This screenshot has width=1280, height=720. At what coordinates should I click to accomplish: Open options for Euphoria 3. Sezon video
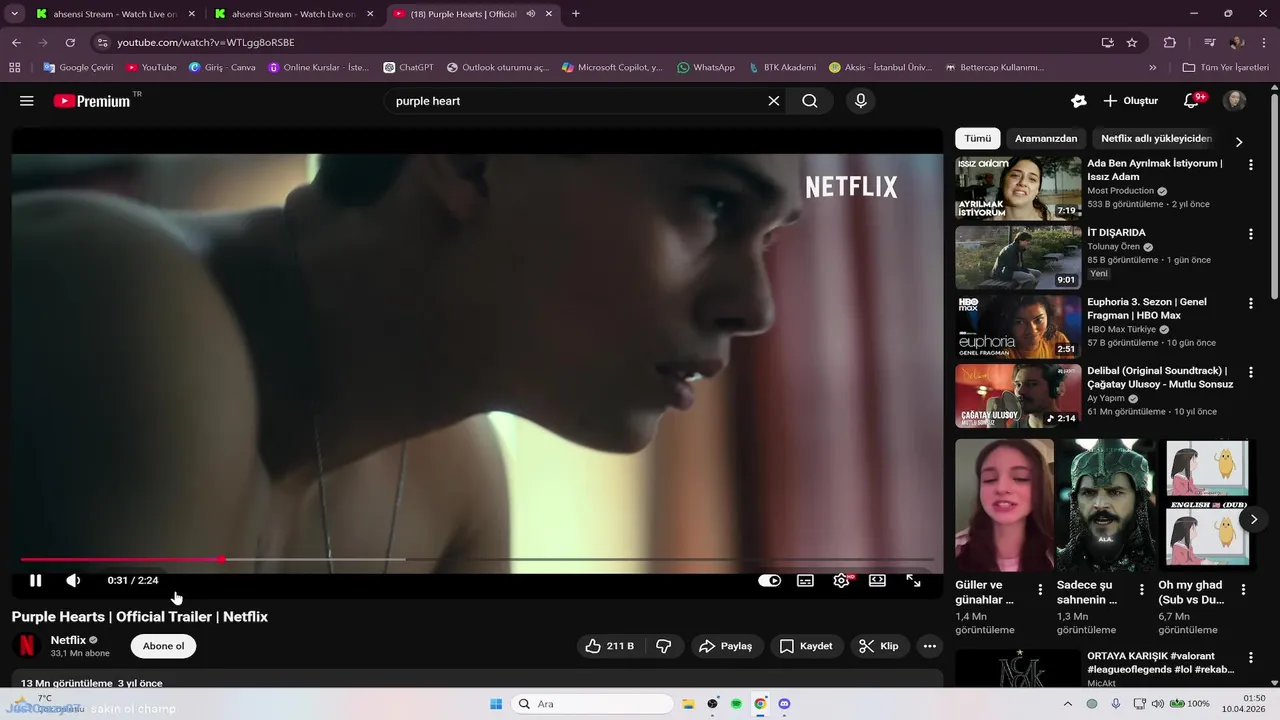[x=1250, y=303]
